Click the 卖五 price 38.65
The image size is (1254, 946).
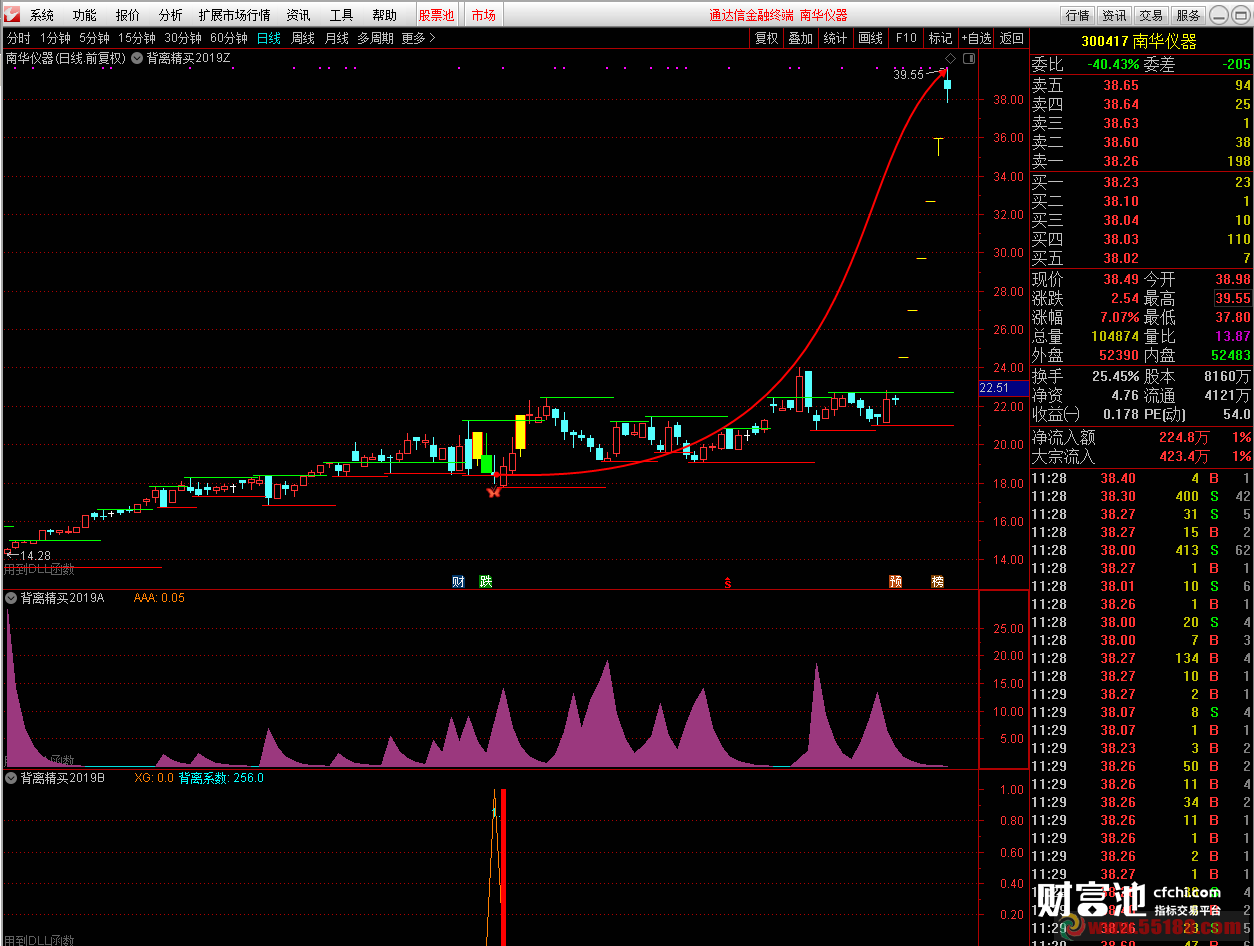[x=1120, y=85]
